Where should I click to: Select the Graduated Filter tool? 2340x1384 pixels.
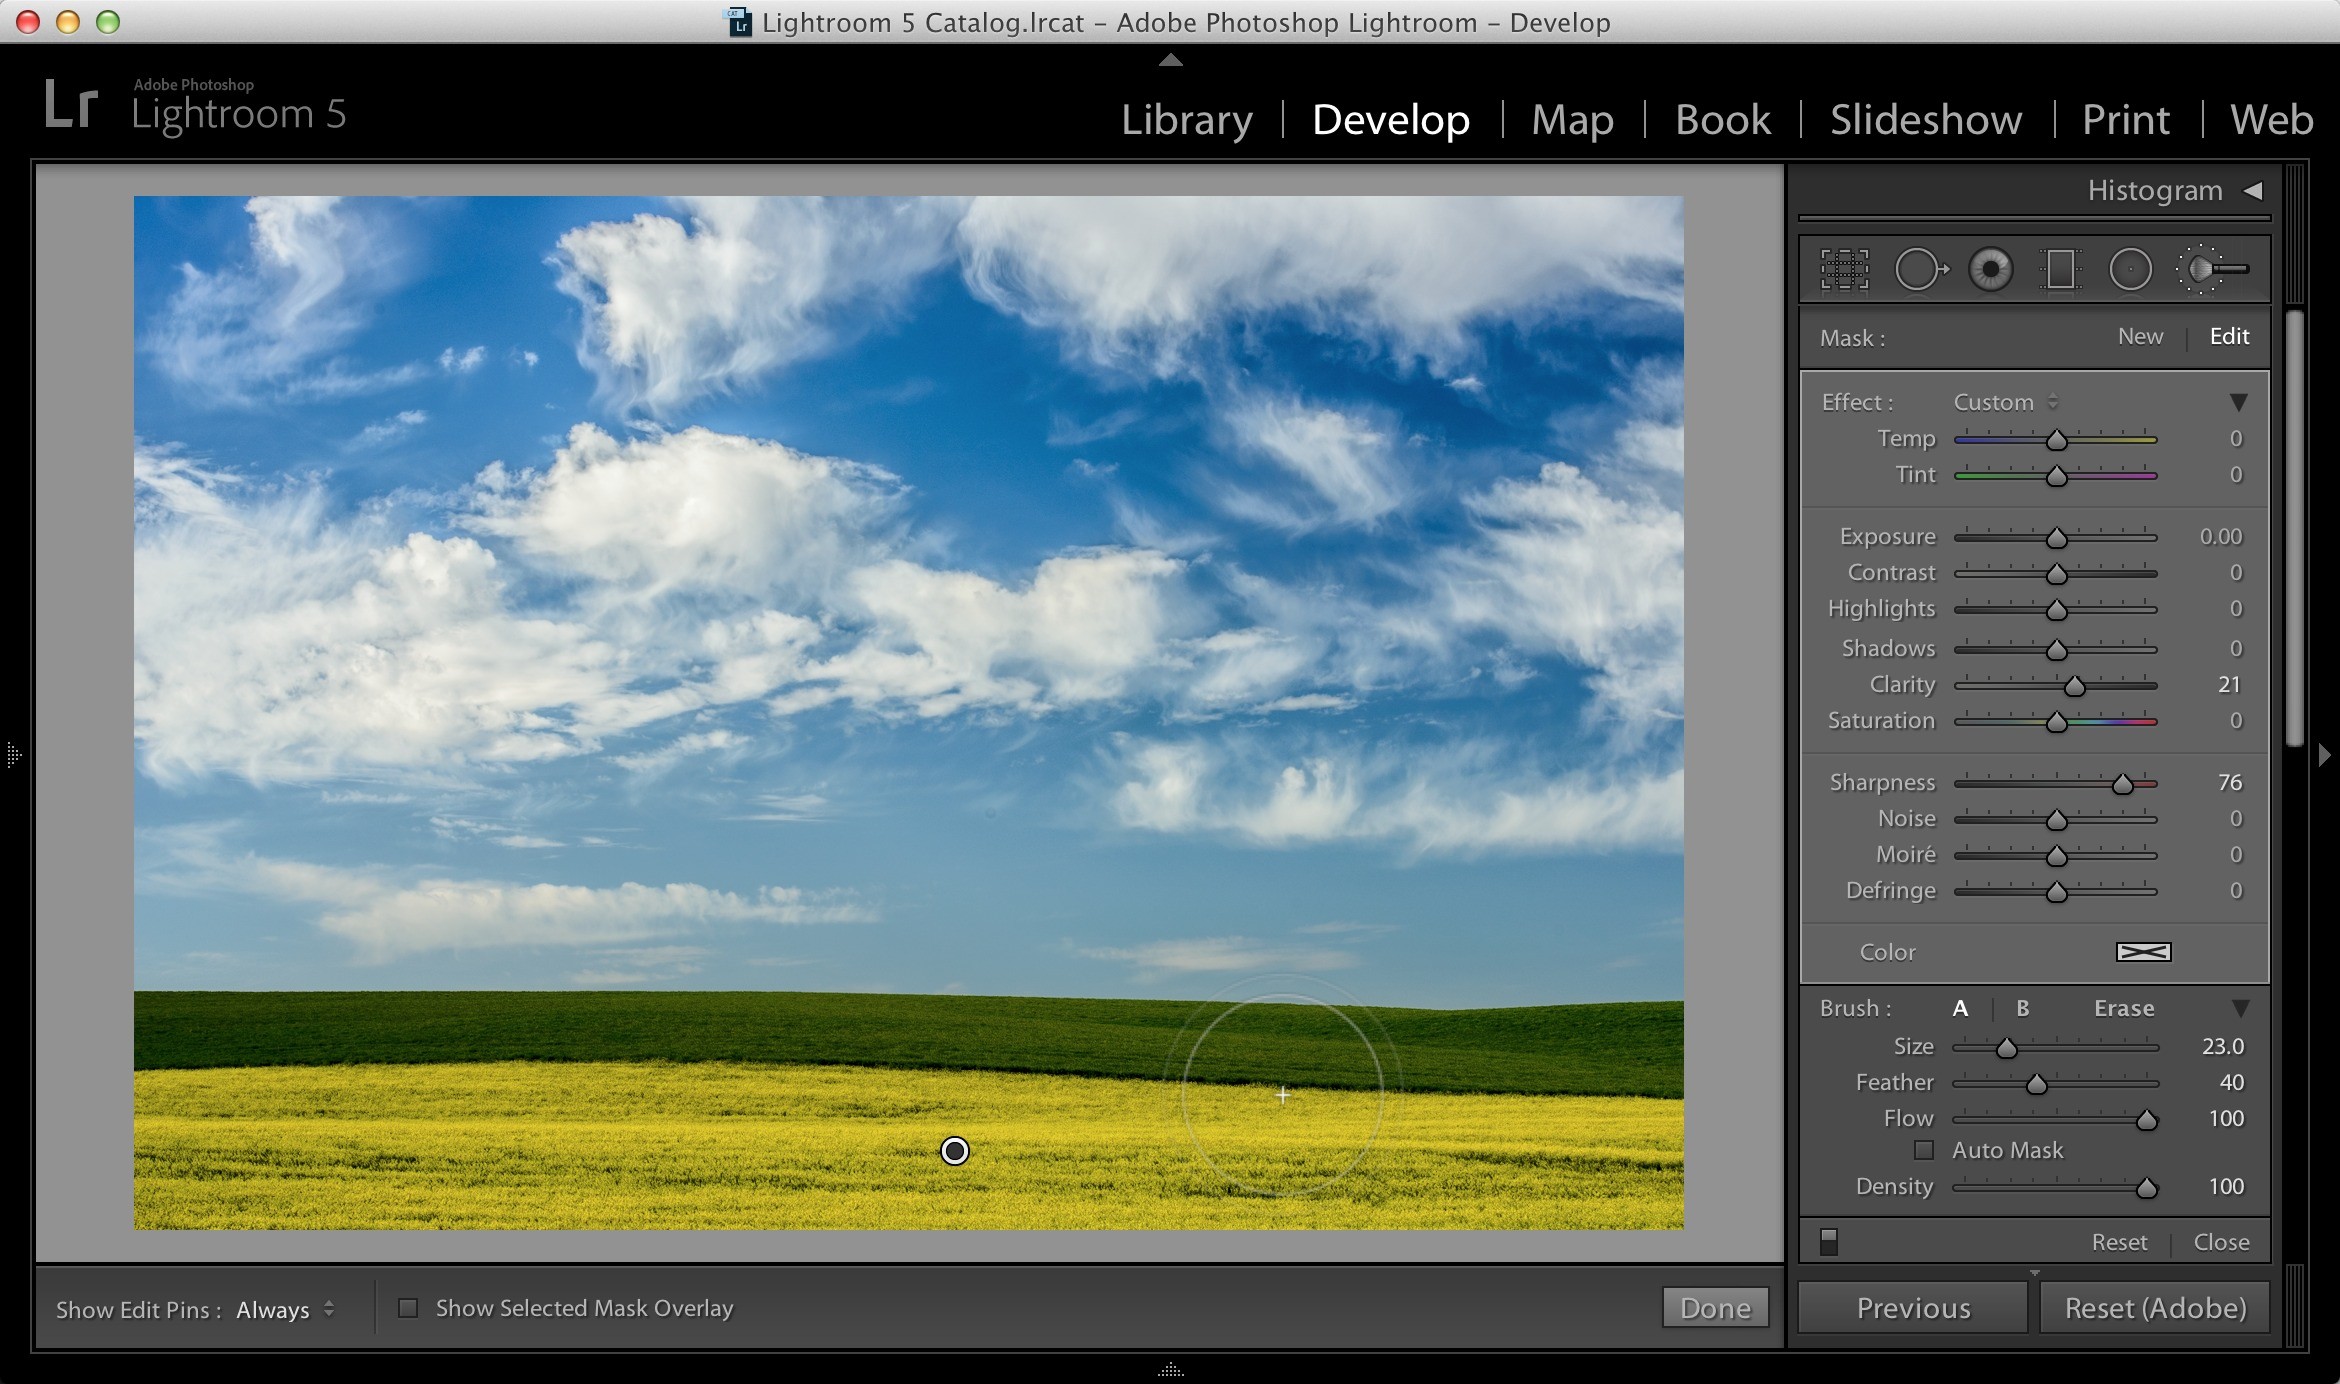[2060, 270]
